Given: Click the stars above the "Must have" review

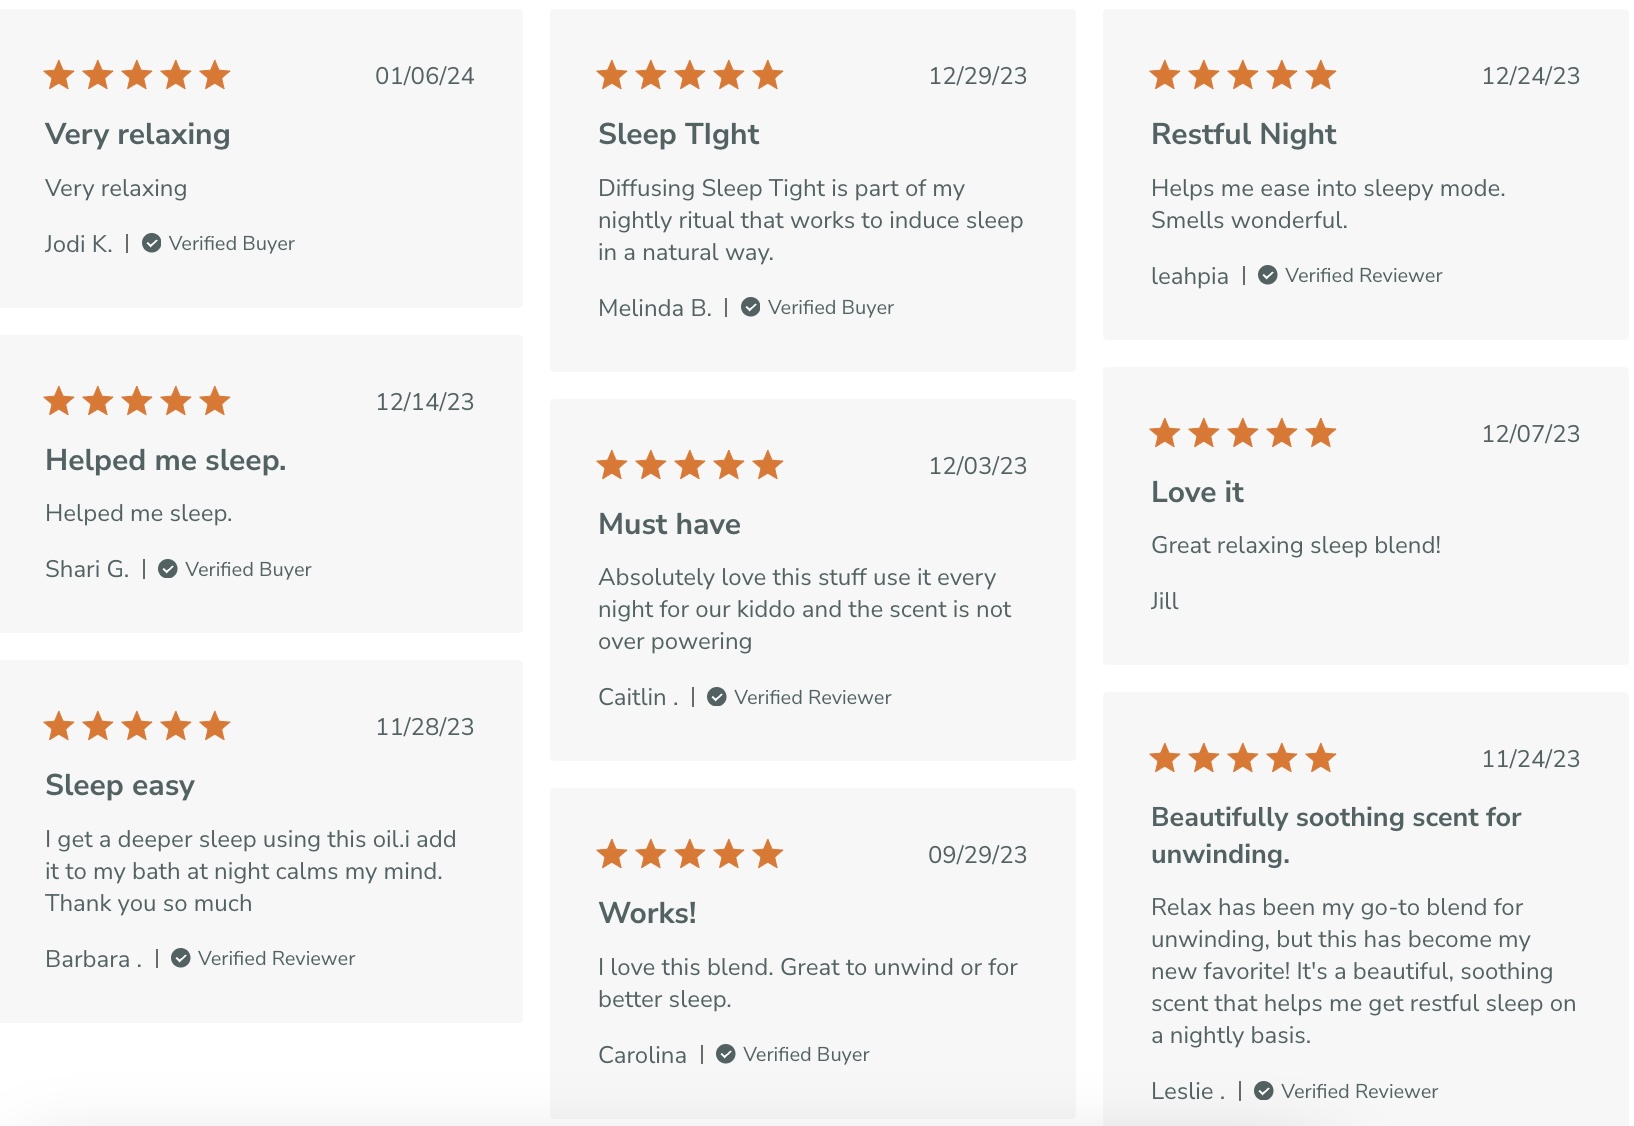Looking at the screenshot, I should (x=689, y=465).
